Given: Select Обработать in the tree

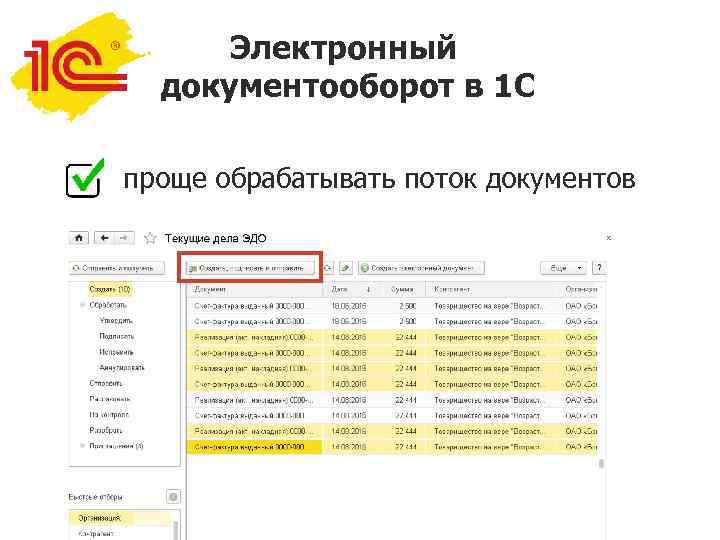Looking at the screenshot, I should tap(107, 305).
